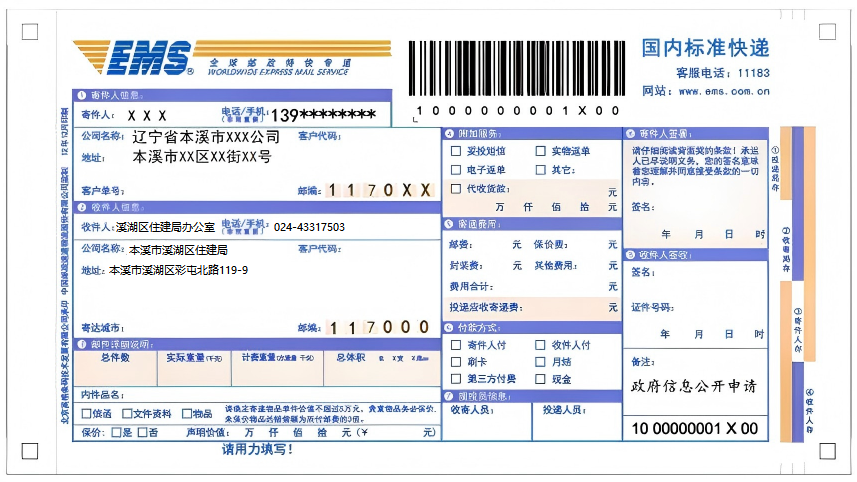The height and width of the screenshot is (482, 857).
Task: Select 第三方付费 payment checkbox
Action: (456, 379)
